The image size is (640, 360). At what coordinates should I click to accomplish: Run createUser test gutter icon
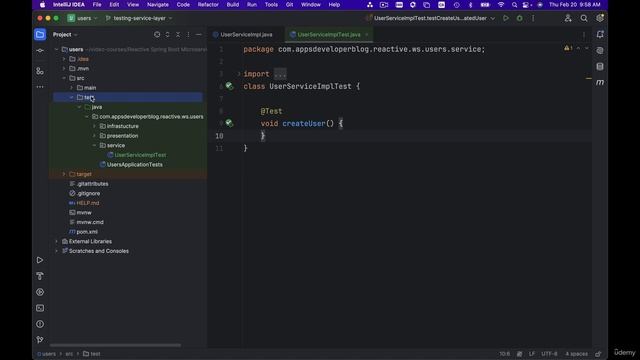[x=229, y=123]
